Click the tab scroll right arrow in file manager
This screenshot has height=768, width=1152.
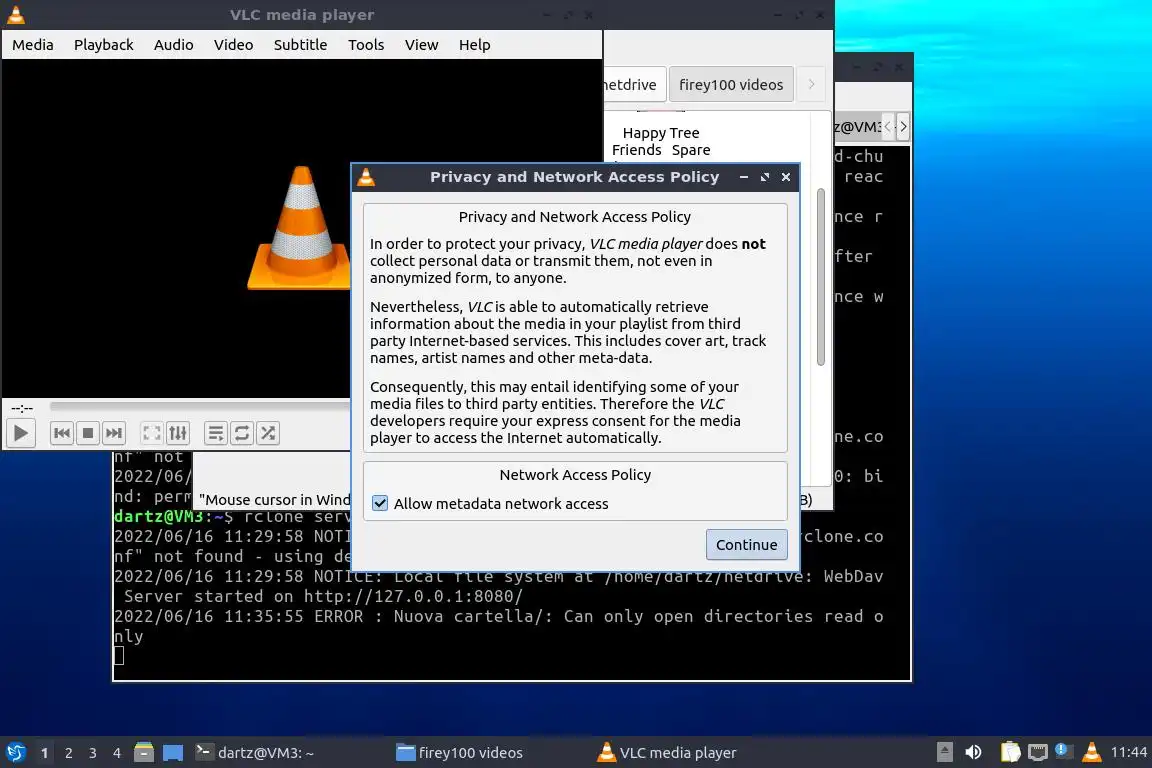coord(811,85)
